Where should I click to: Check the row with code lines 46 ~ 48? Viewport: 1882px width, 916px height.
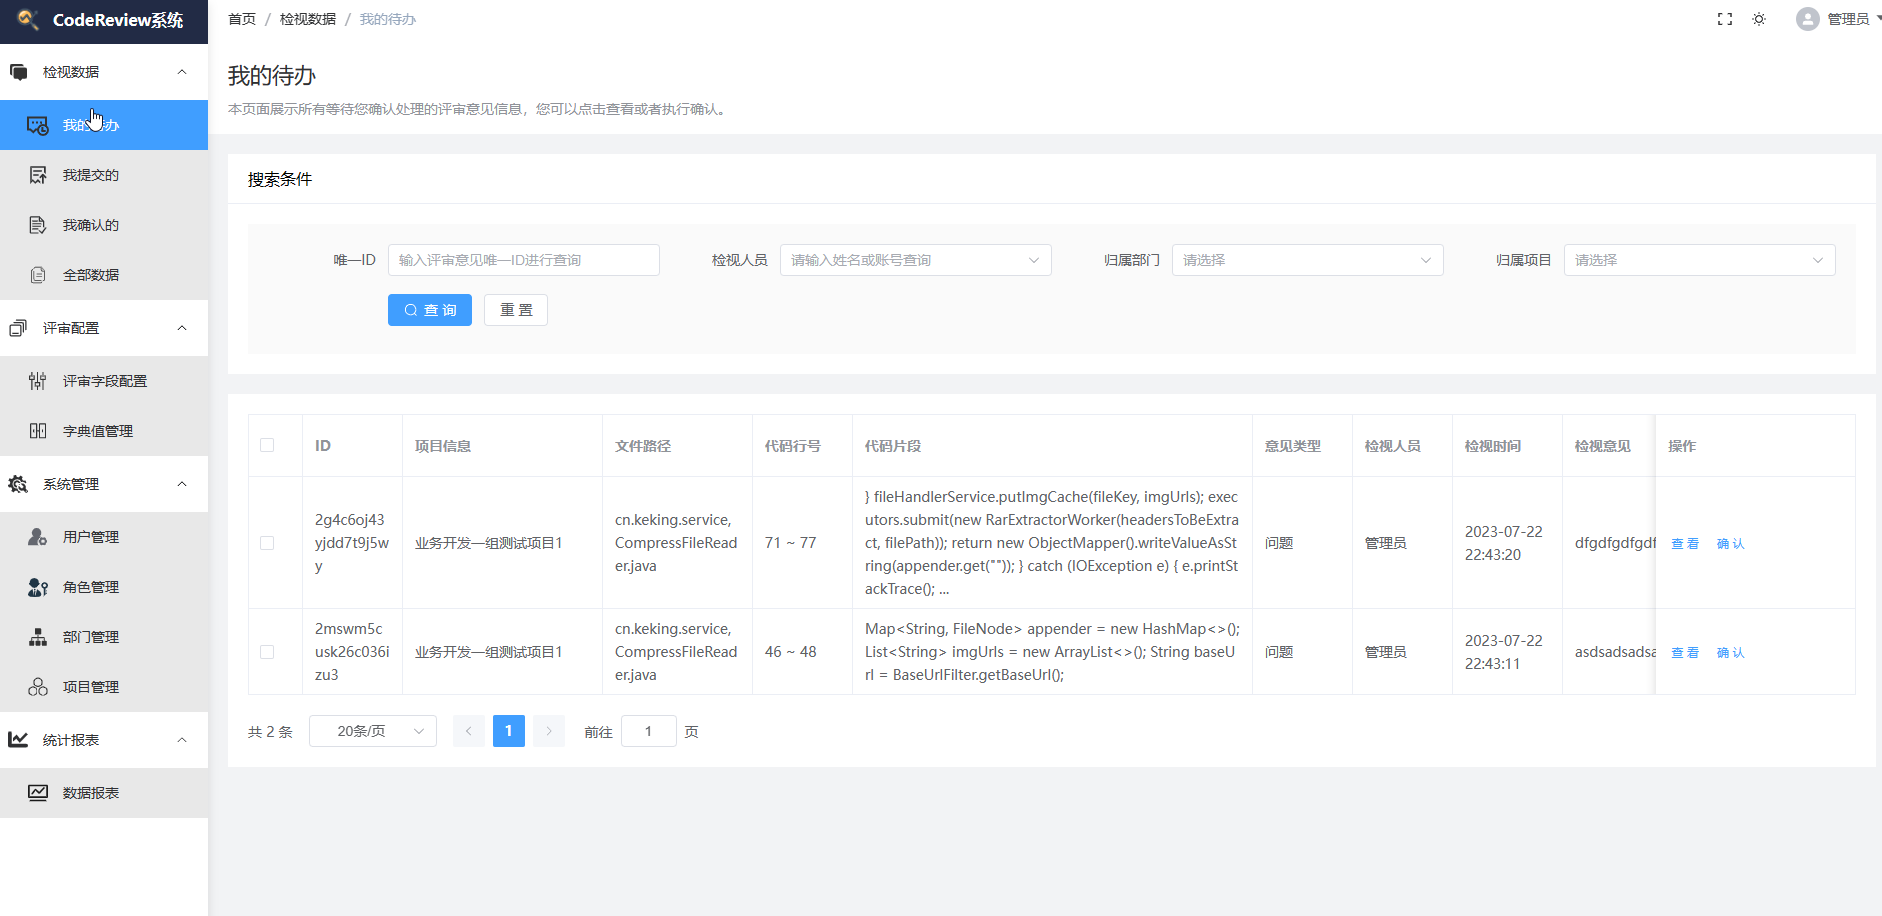267,652
